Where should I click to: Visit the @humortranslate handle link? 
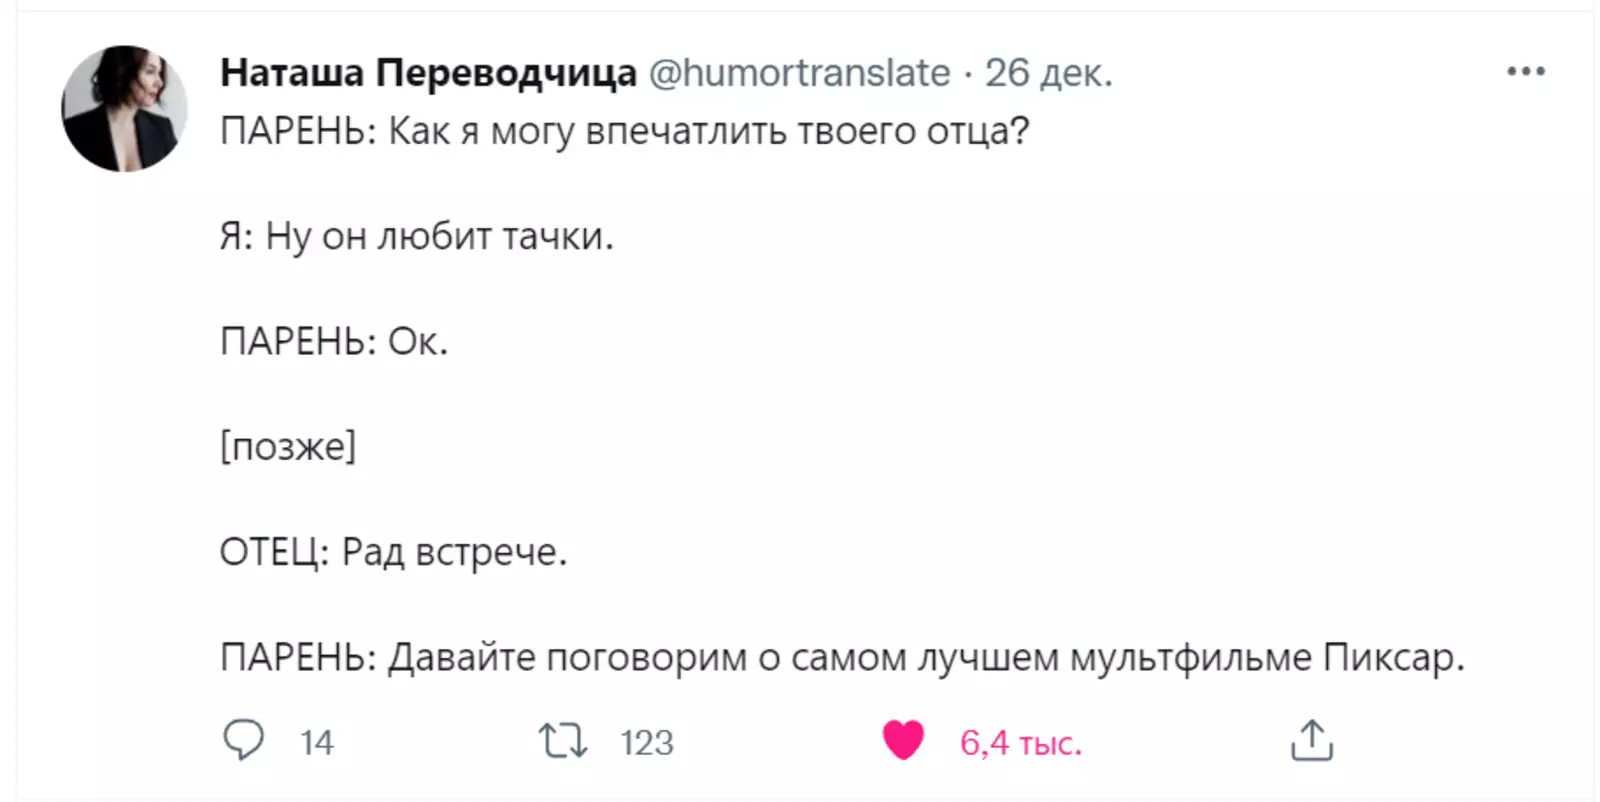click(800, 73)
